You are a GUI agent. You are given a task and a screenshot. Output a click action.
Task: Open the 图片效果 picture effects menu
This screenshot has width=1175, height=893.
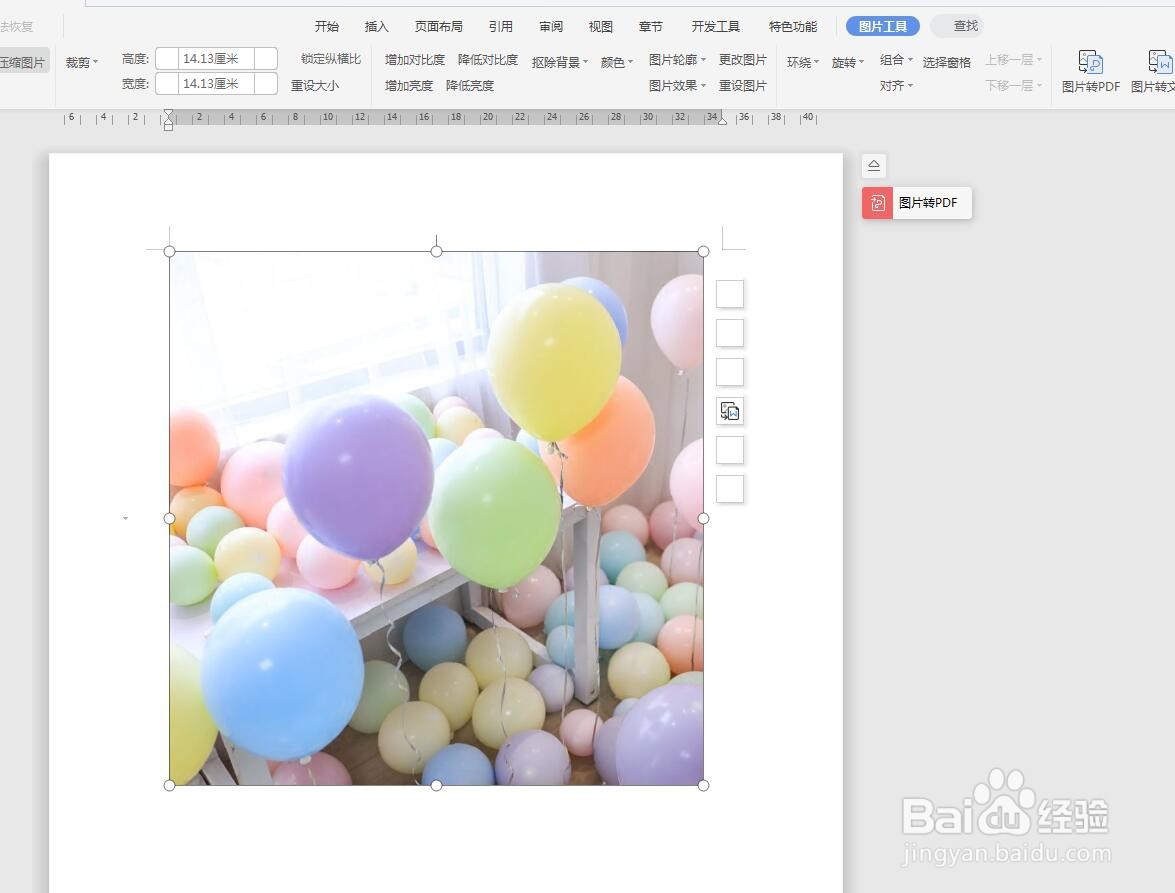(677, 85)
